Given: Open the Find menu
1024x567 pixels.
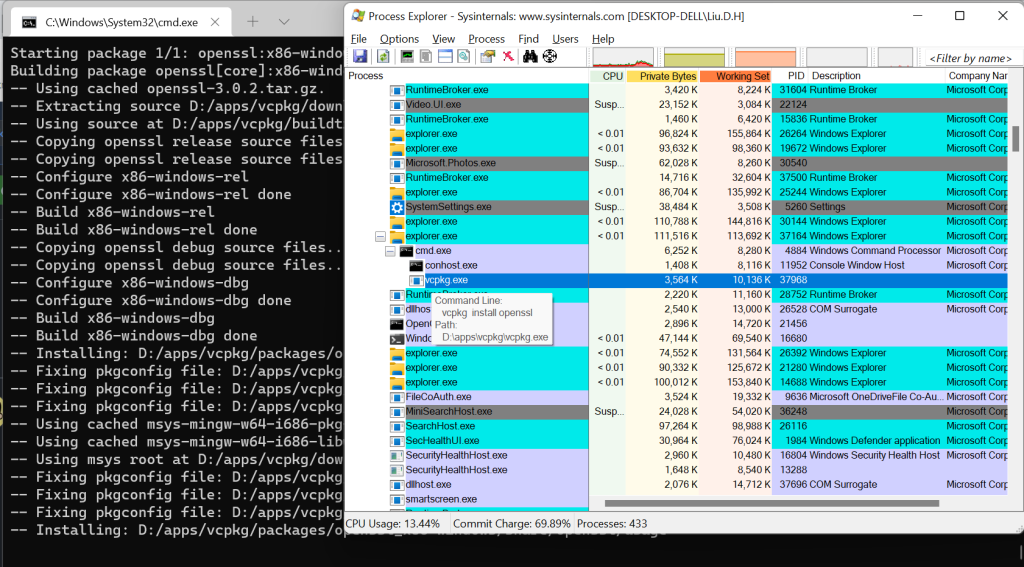Looking at the screenshot, I should point(528,39).
